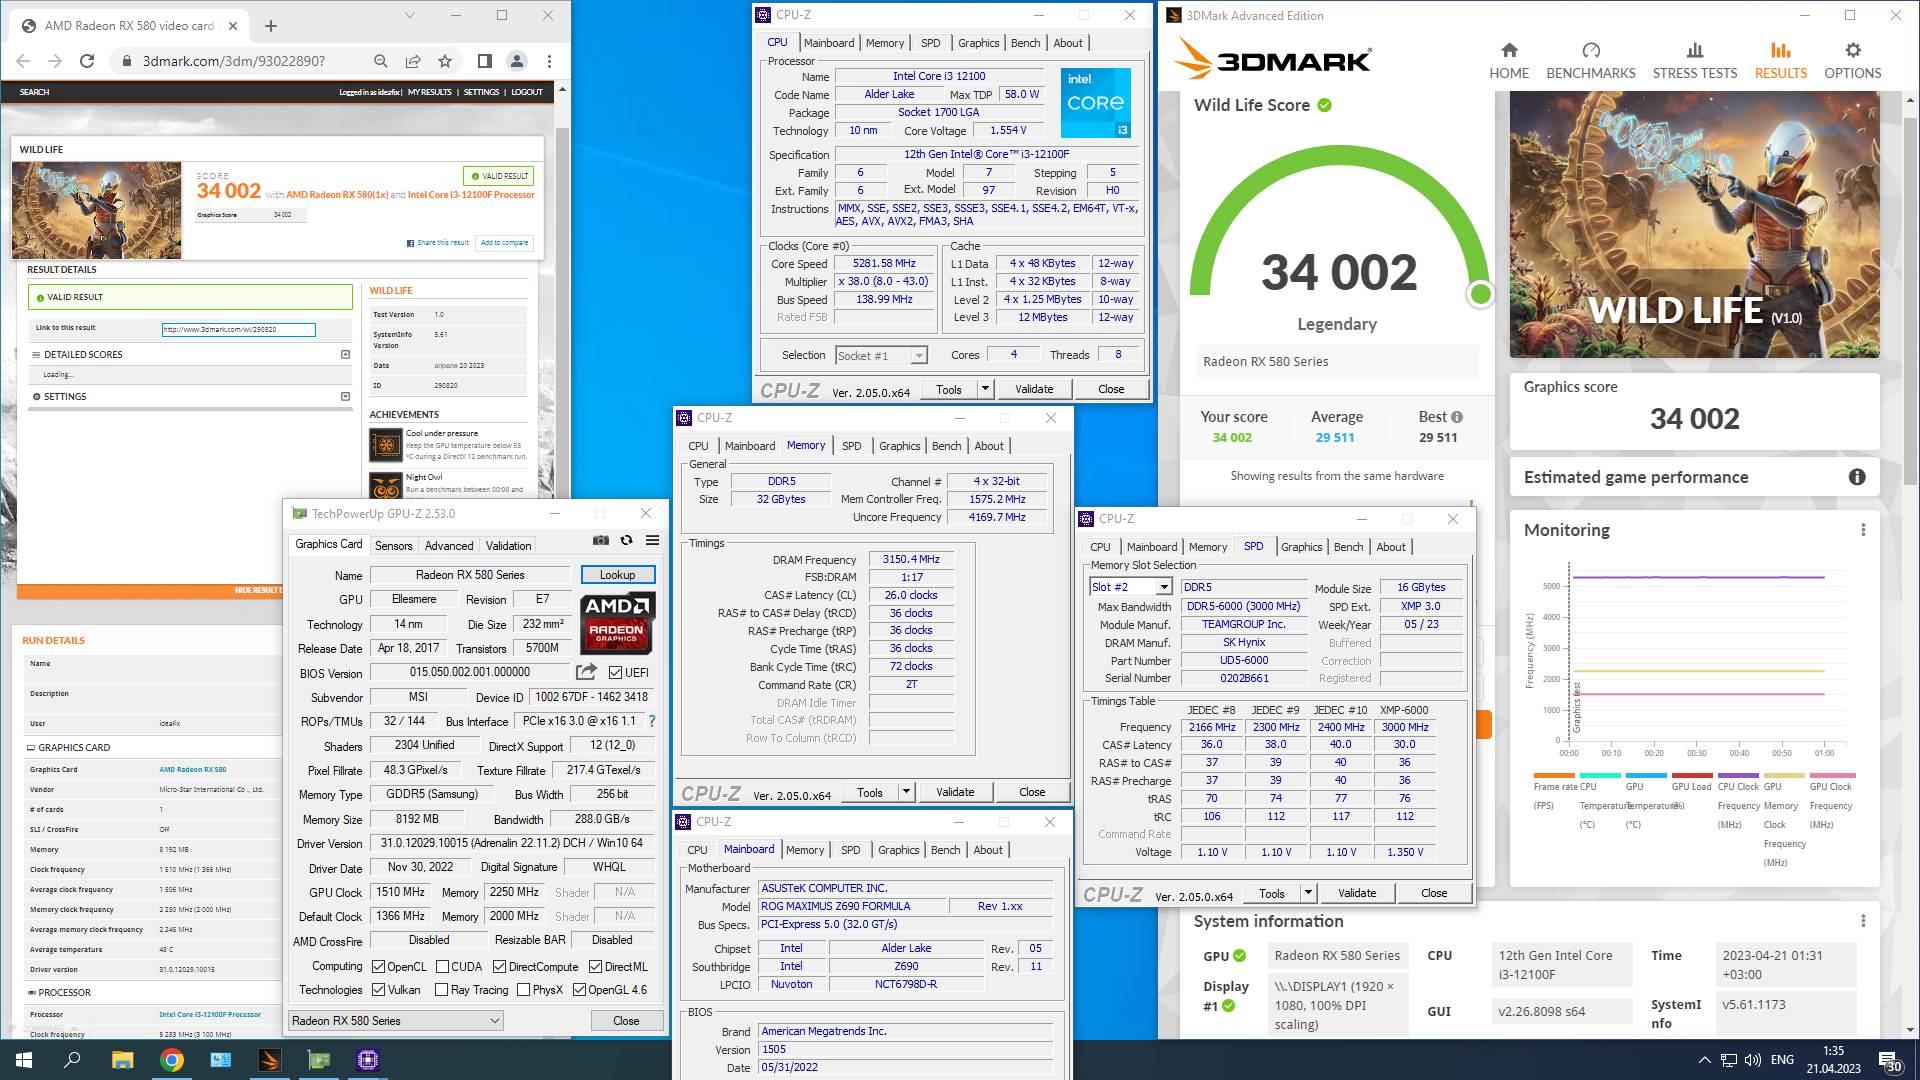Screen dimensions: 1920x1080
Task: Switch to About tab in CPU-Z Mainboard window
Action: [x=988, y=850]
